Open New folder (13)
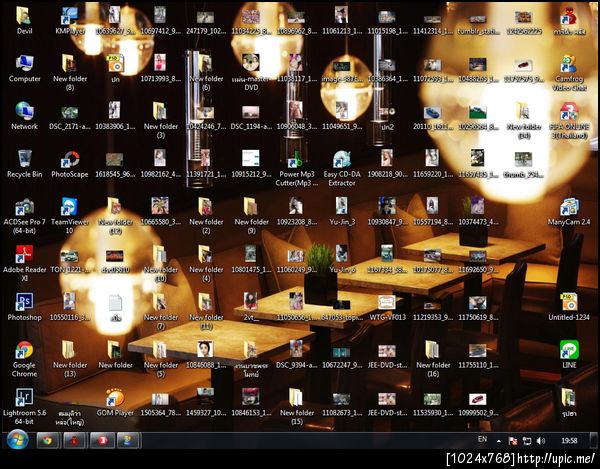 point(70,359)
